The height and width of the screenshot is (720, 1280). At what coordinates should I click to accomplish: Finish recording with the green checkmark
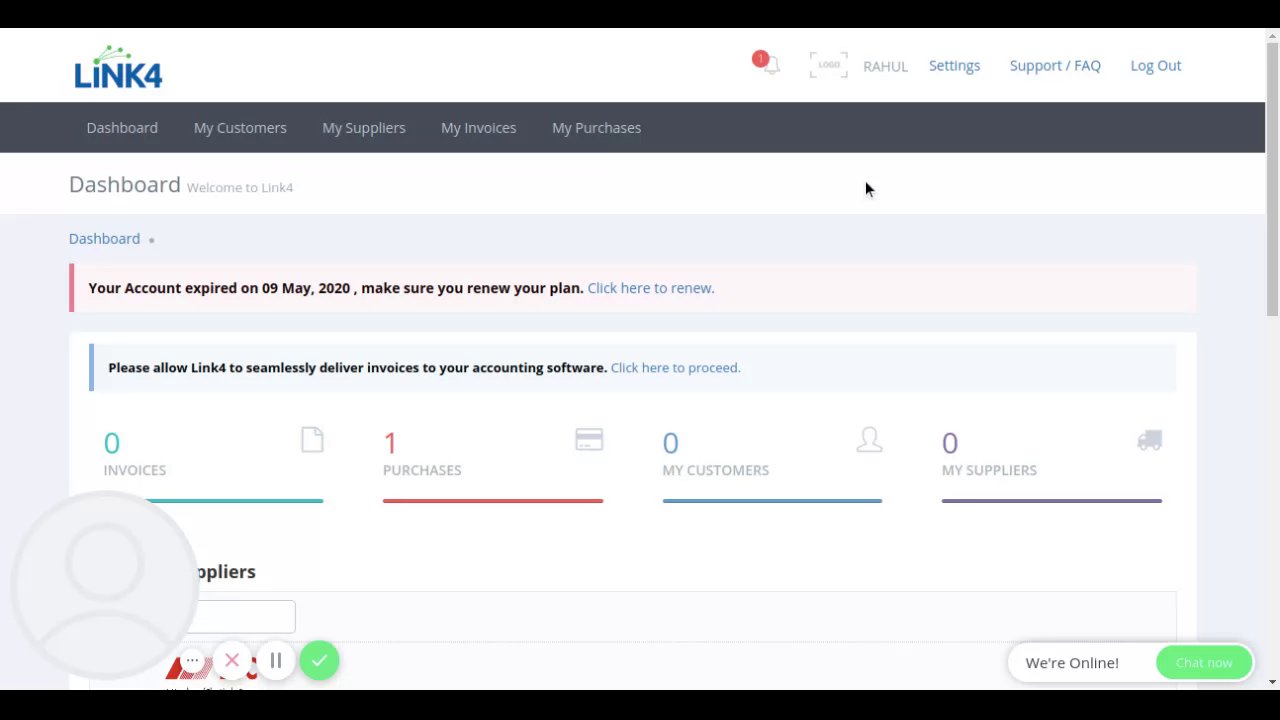coord(319,660)
